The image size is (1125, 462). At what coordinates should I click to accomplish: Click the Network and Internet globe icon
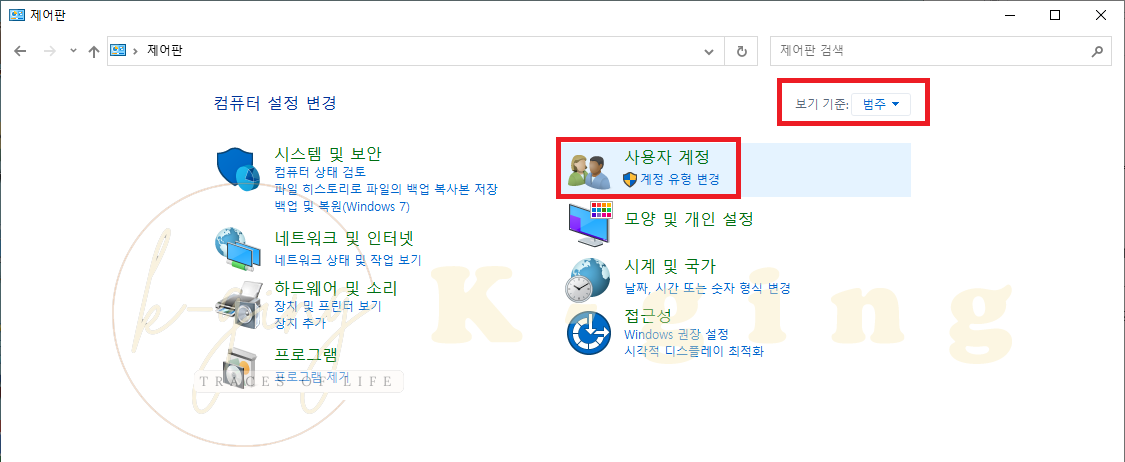pos(236,249)
